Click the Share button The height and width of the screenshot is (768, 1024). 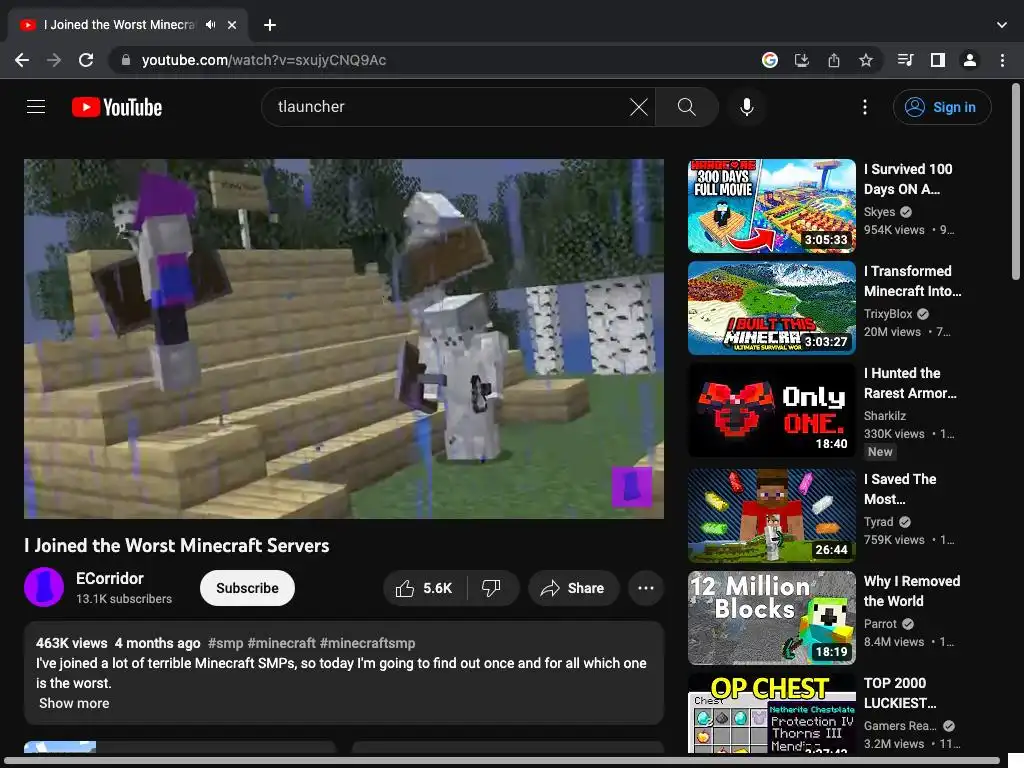pyautogui.click(x=573, y=588)
